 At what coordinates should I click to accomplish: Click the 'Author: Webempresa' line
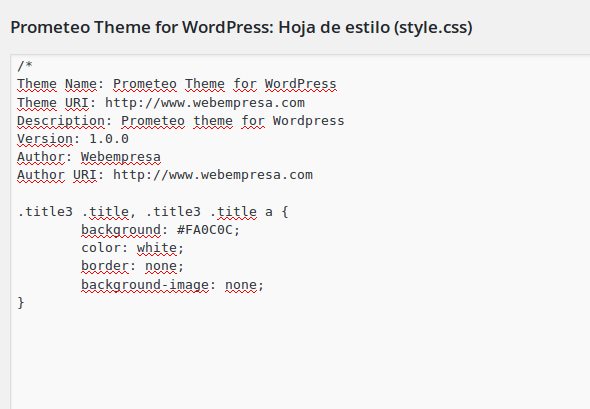pos(89,157)
